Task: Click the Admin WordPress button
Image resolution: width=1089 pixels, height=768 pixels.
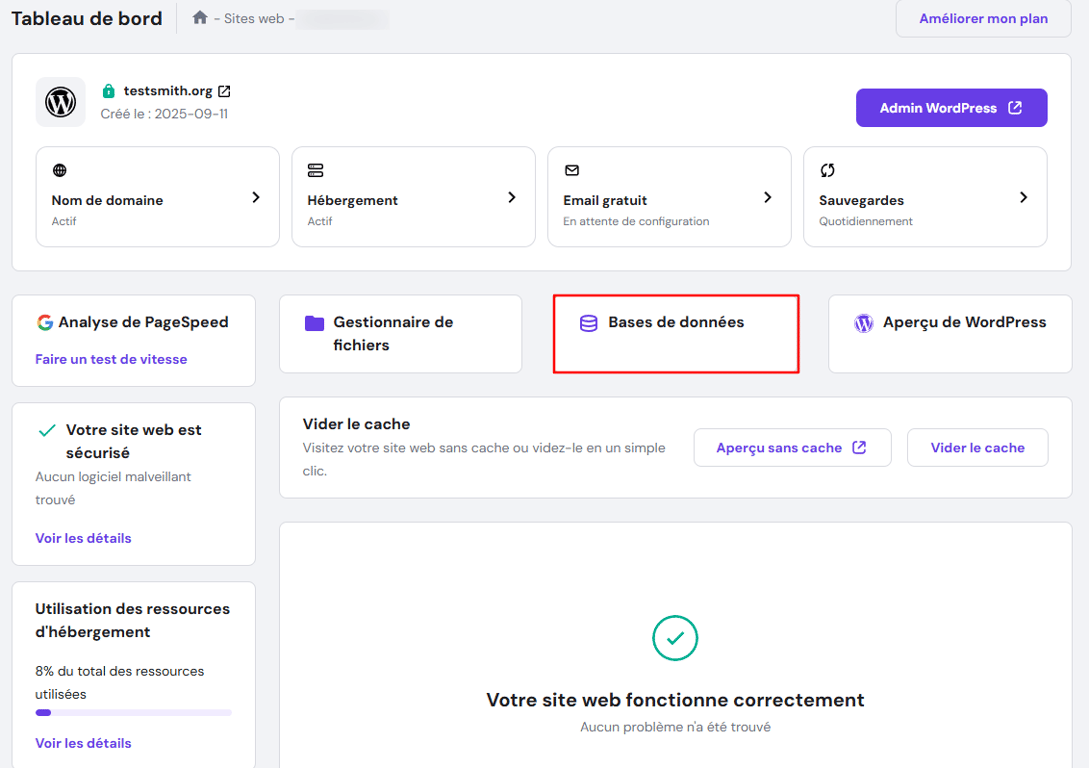Action: pyautogui.click(x=951, y=107)
